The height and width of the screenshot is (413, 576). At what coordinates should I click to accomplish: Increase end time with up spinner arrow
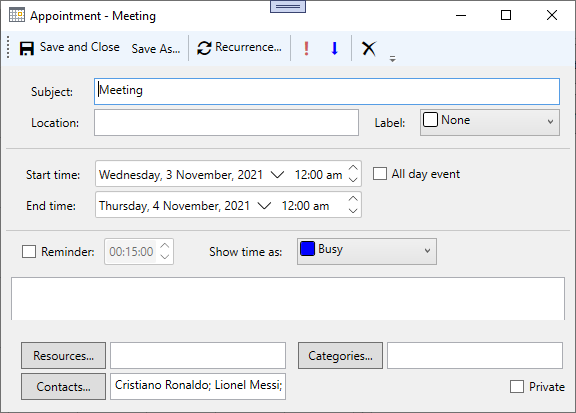point(353,199)
